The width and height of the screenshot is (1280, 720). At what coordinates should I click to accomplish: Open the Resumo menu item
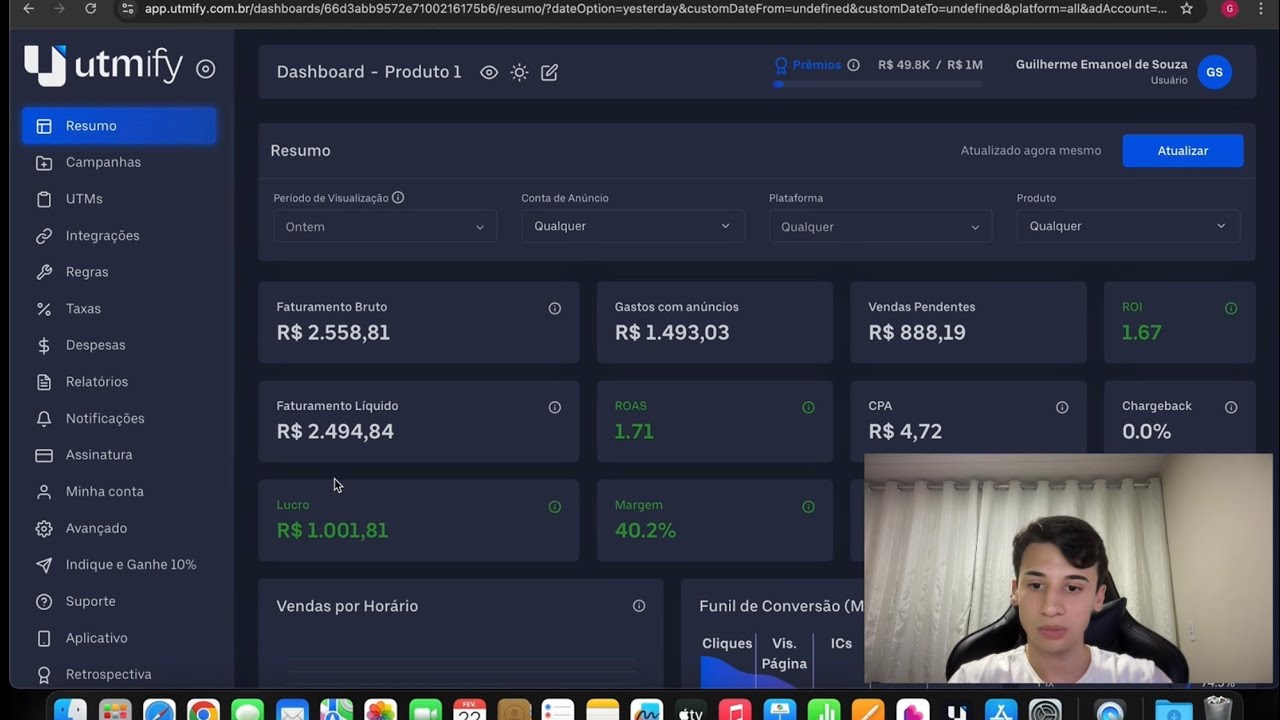119,126
